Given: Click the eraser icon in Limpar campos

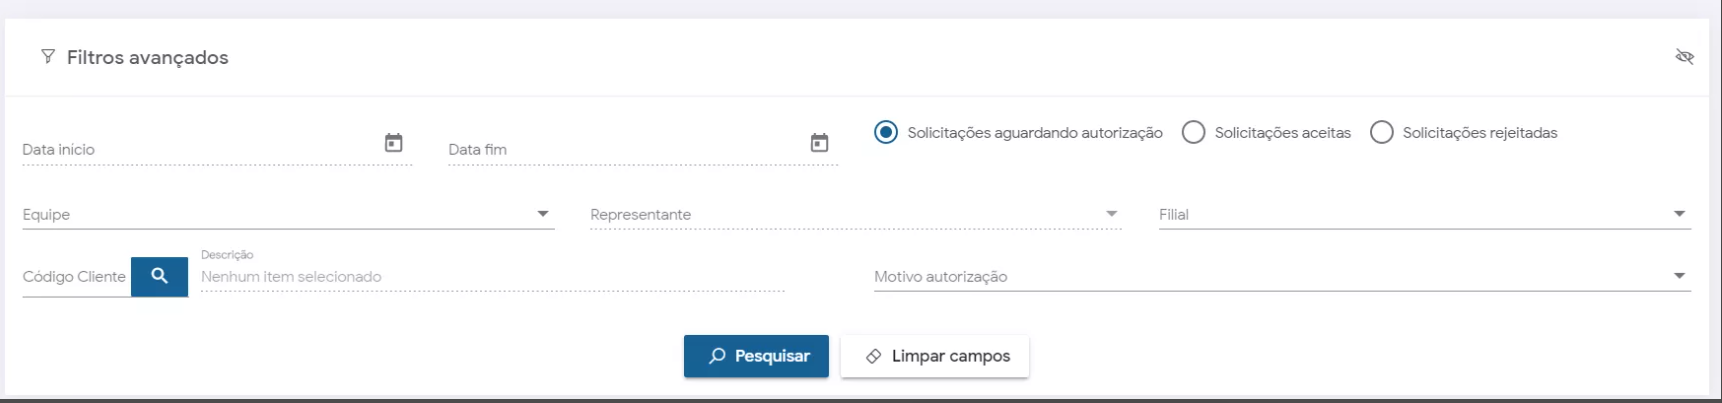Looking at the screenshot, I should (873, 356).
